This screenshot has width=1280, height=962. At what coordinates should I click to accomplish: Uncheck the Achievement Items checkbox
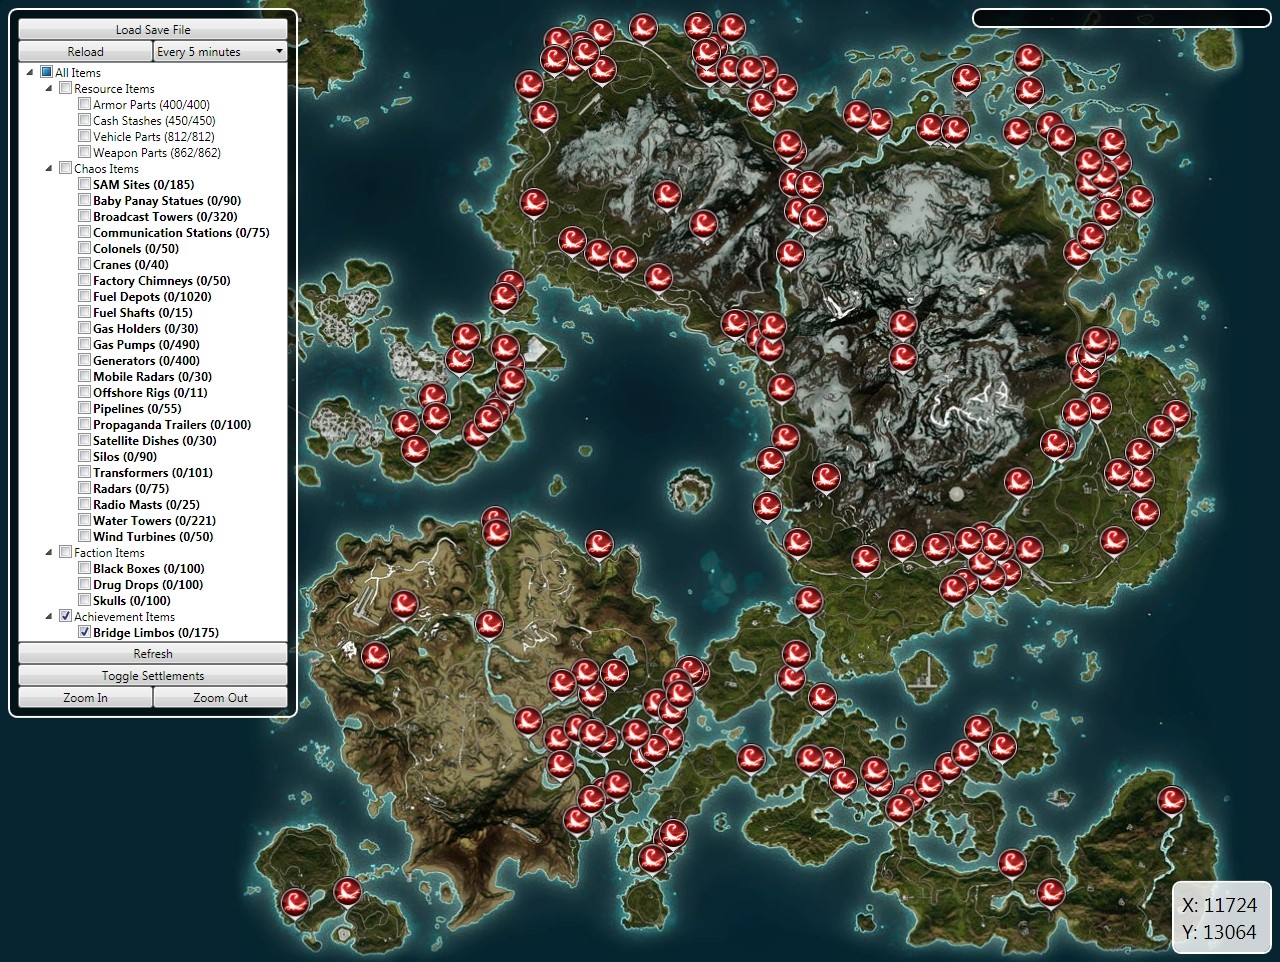pos(65,616)
